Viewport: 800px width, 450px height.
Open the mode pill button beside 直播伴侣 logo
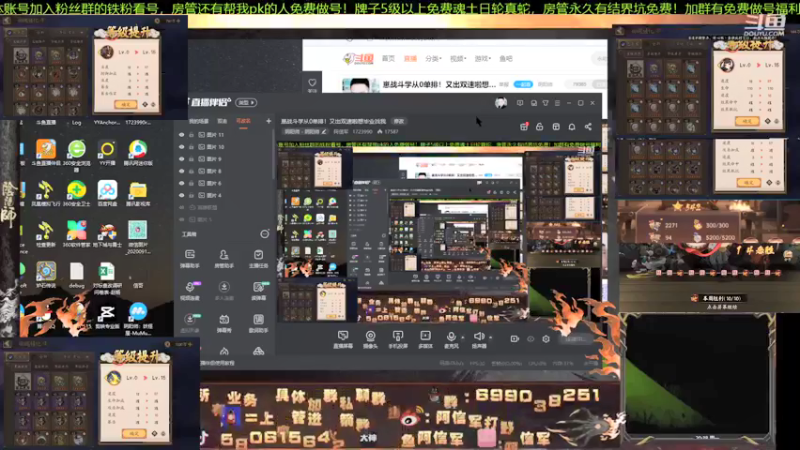point(246,103)
